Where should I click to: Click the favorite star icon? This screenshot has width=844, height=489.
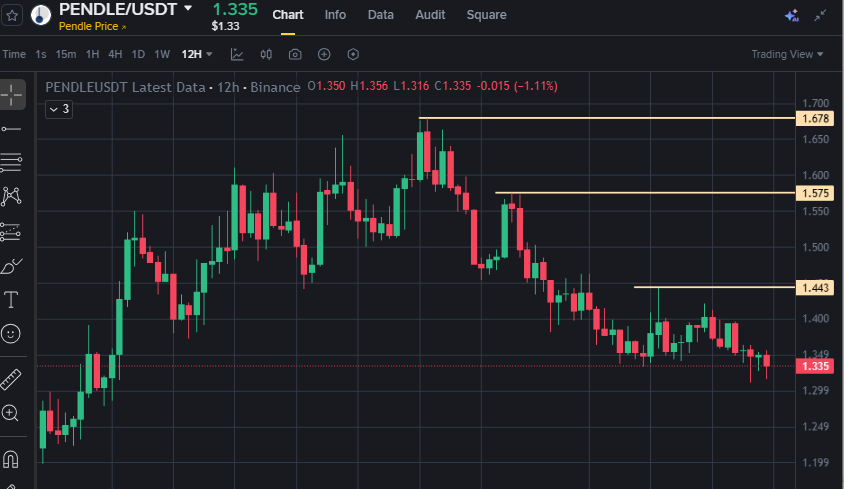(12, 15)
